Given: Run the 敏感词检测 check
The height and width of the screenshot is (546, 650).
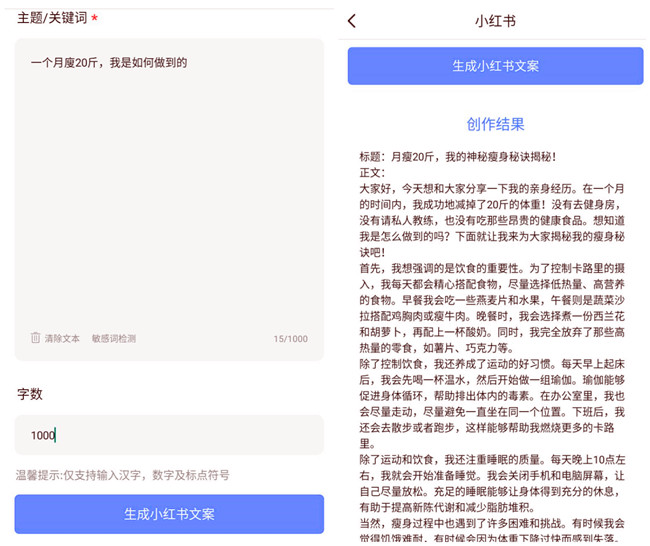Looking at the screenshot, I should (114, 339).
